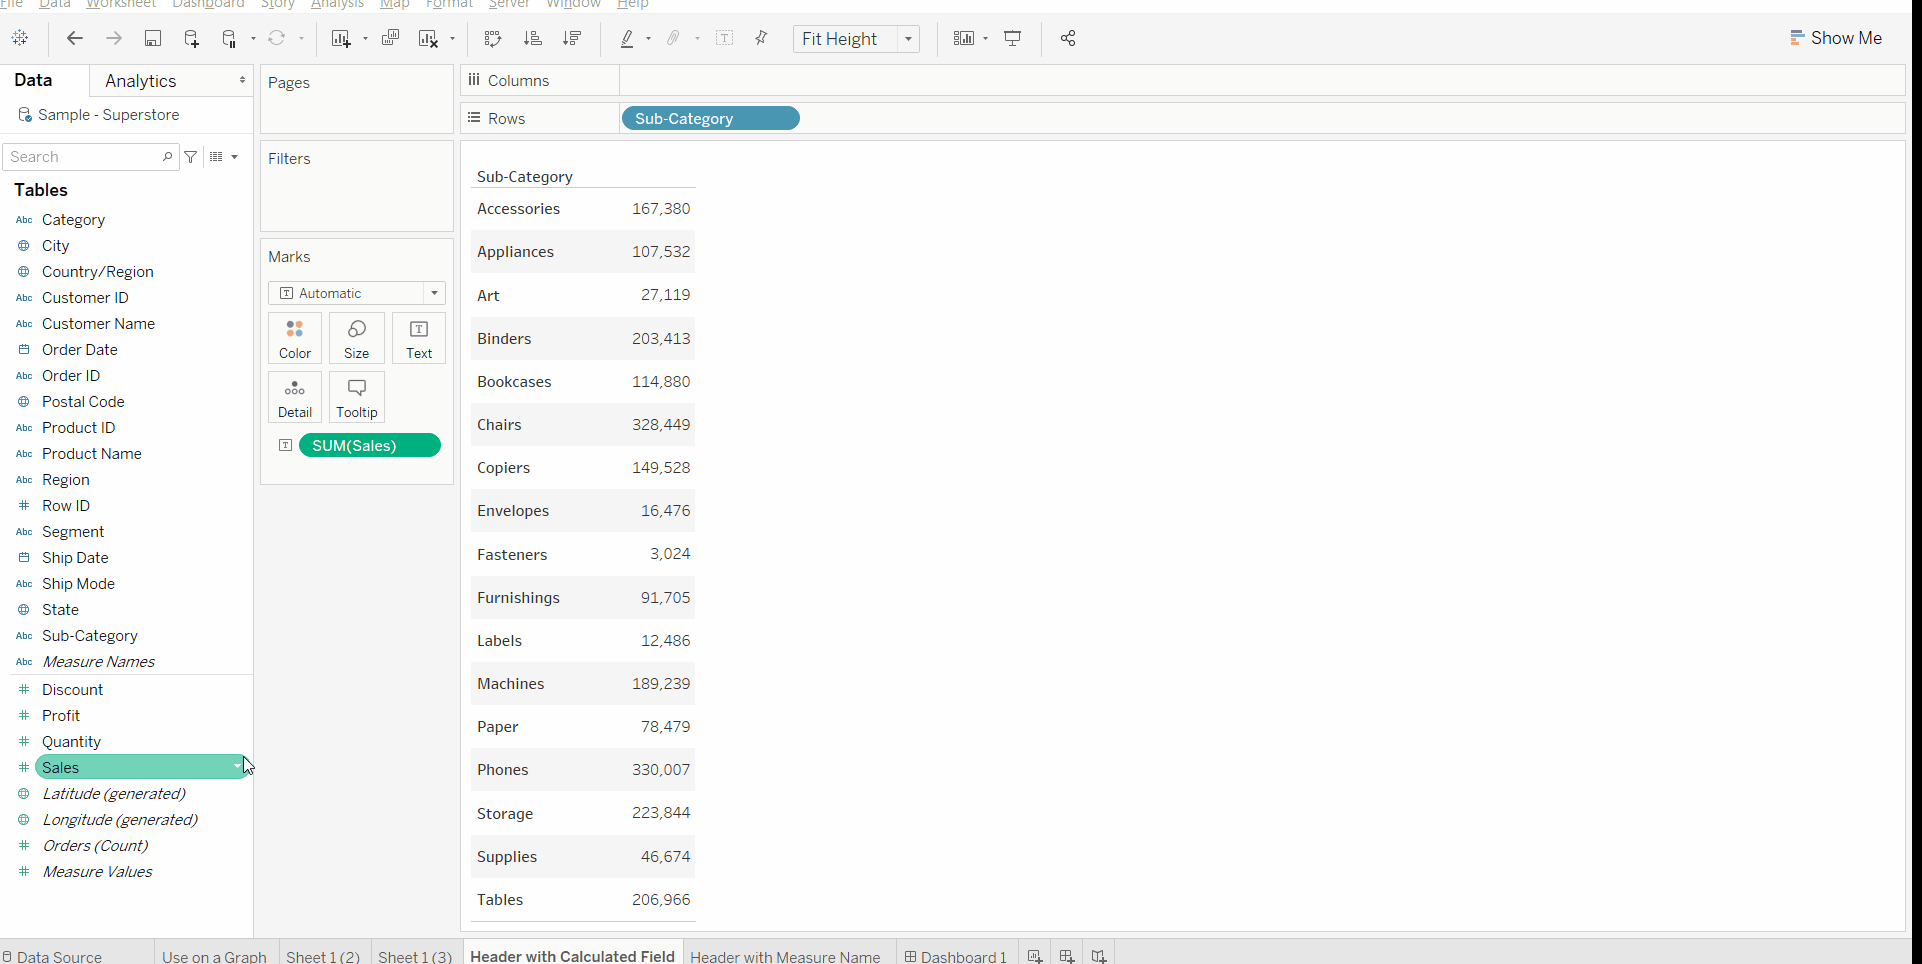Click the filter fields funnel icon
The width and height of the screenshot is (1922, 964).
[191, 157]
